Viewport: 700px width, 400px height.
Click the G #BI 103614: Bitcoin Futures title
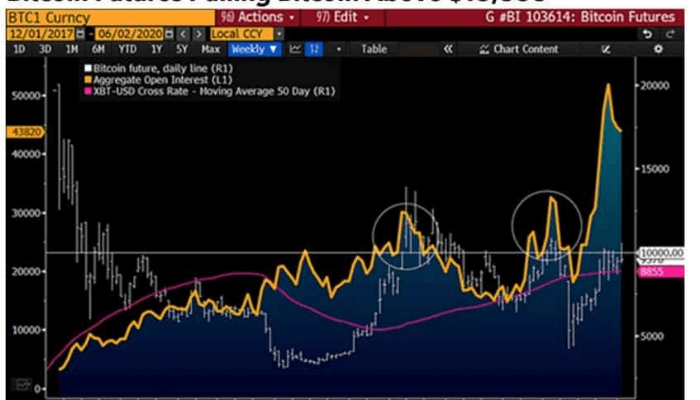click(x=580, y=18)
